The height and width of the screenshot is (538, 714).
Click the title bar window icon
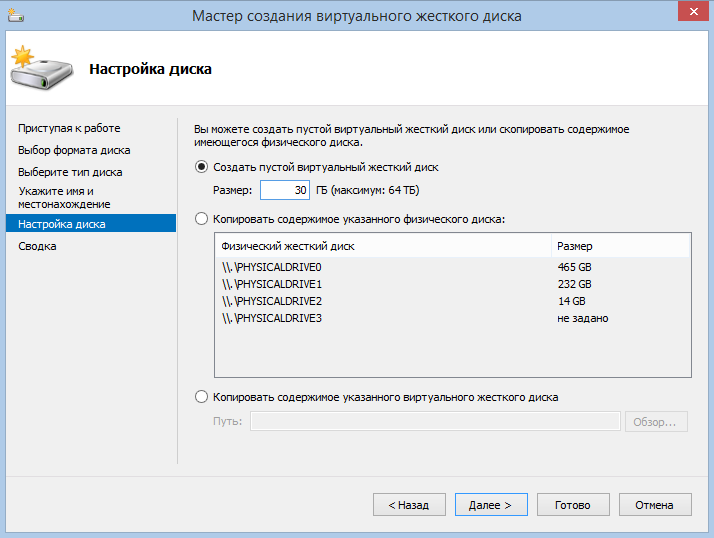(x=14, y=14)
